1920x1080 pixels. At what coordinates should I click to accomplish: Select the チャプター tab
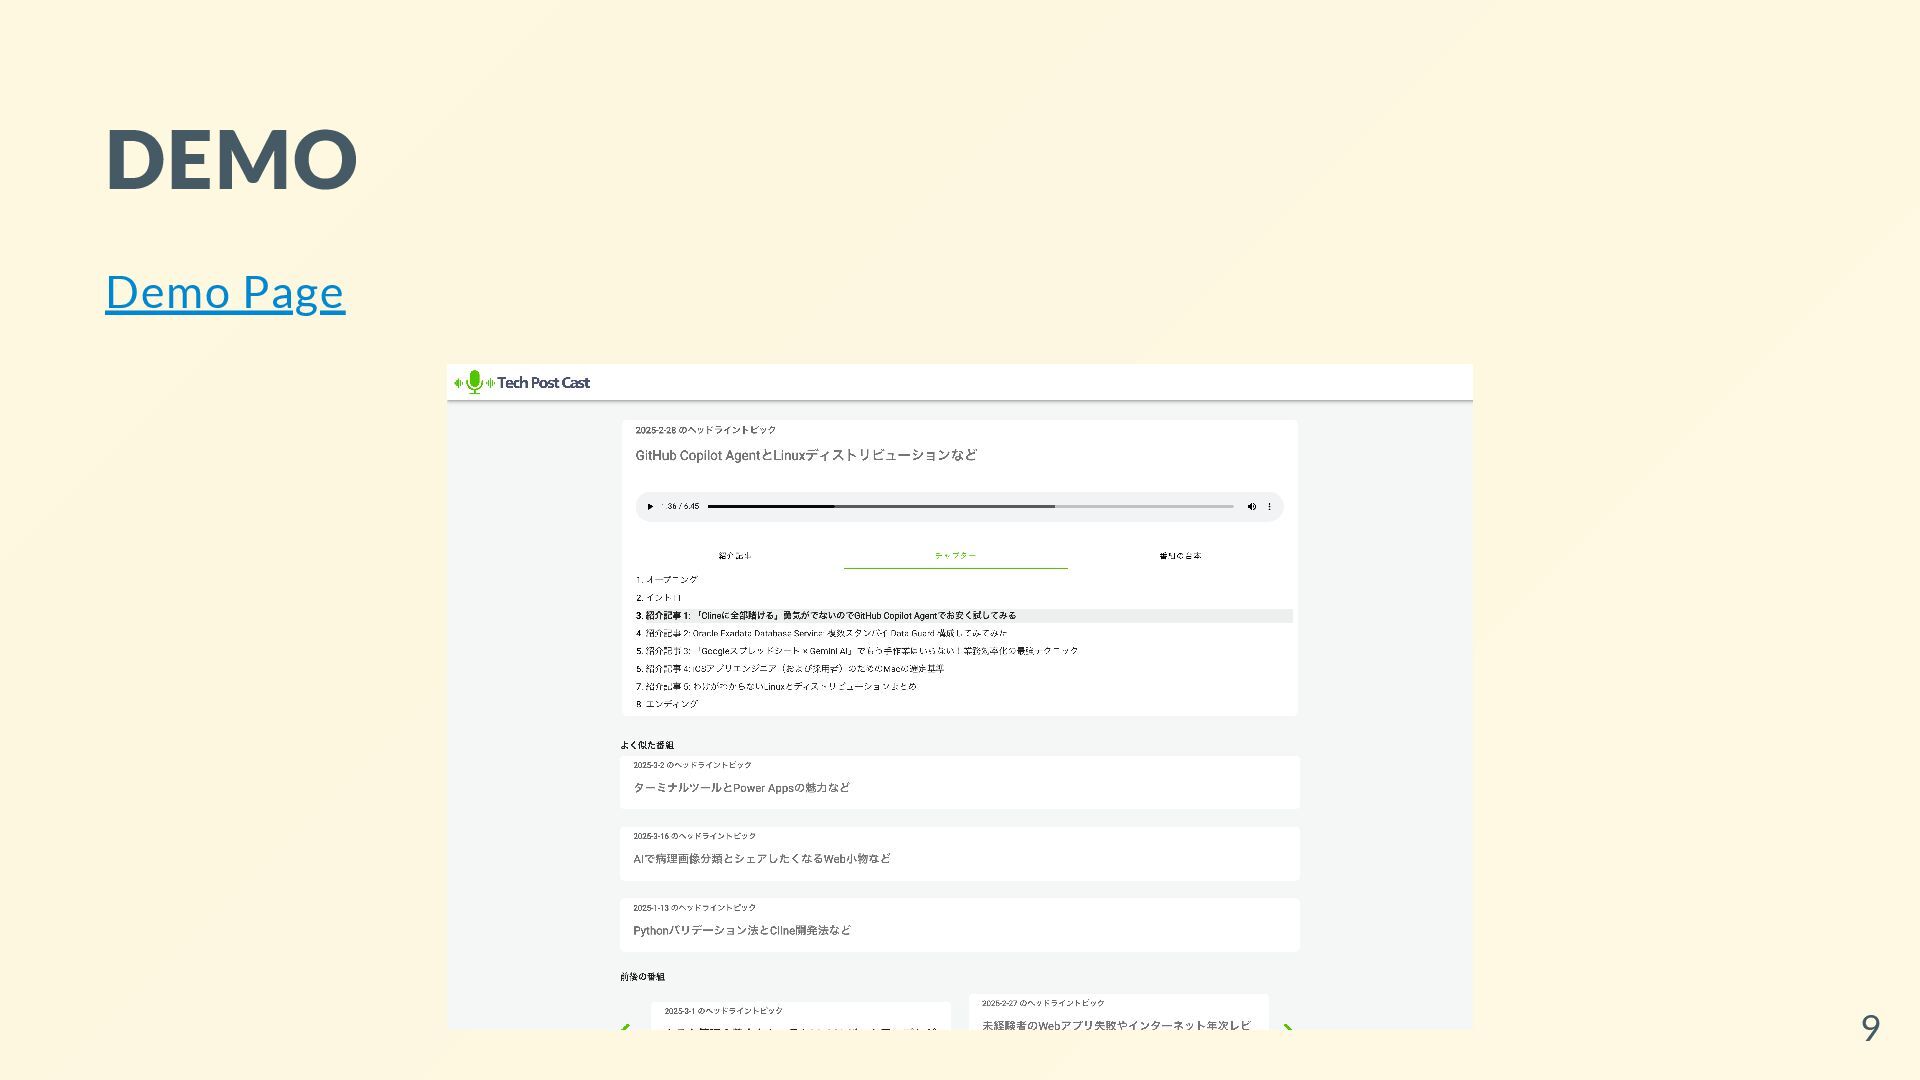pyautogui.click(x=955, y=556)
